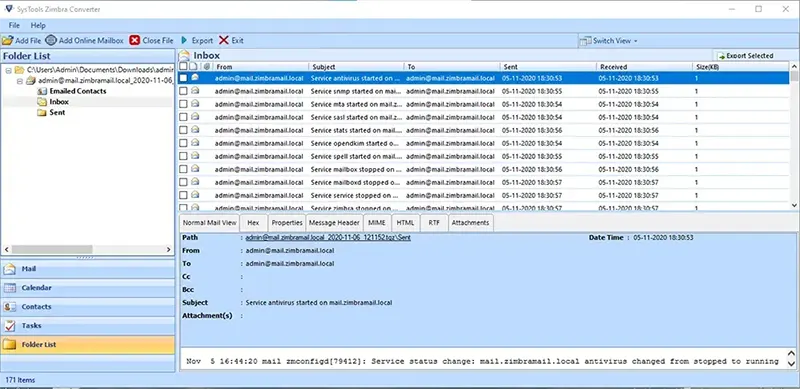The height and width of the screenshot is (389, 800).
Task: Click right arrow of folder tree scrollbar
Action: [x=168, y=250]
